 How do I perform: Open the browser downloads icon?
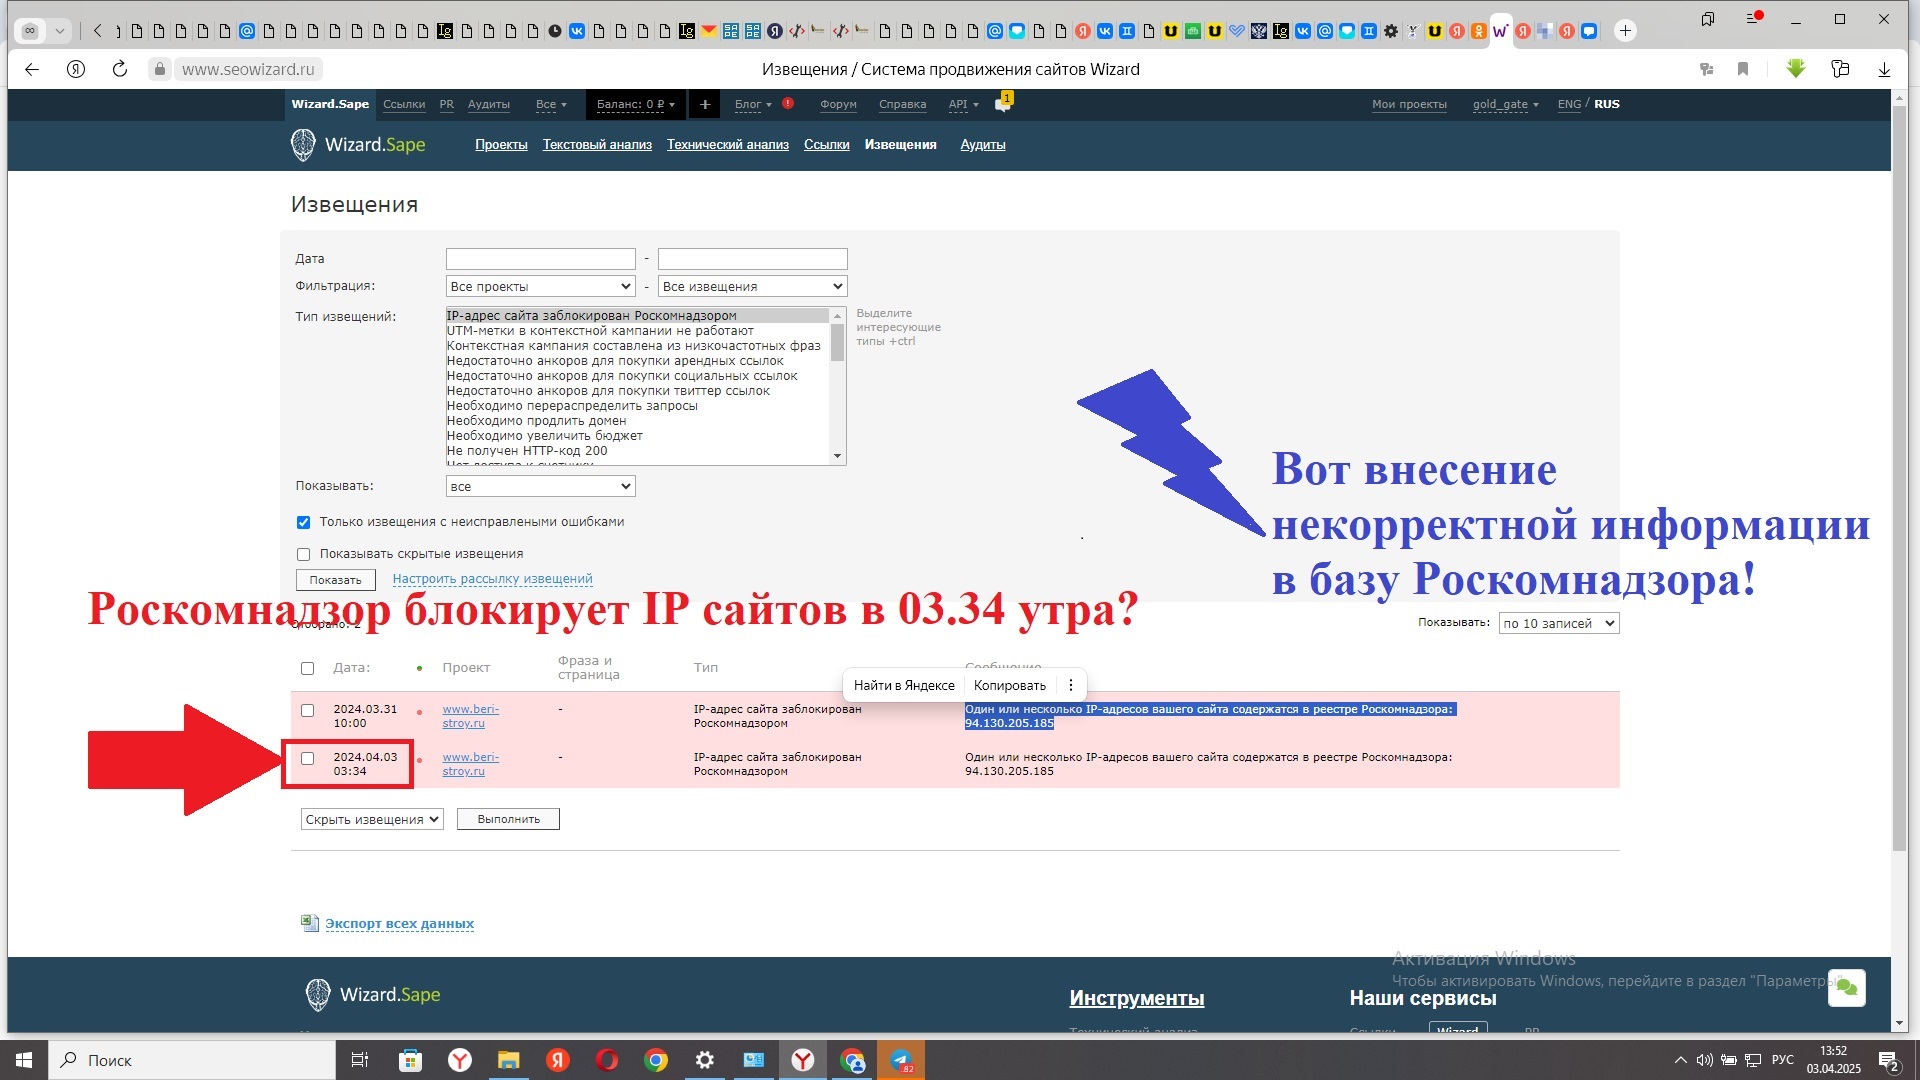tap(1884, 69)
